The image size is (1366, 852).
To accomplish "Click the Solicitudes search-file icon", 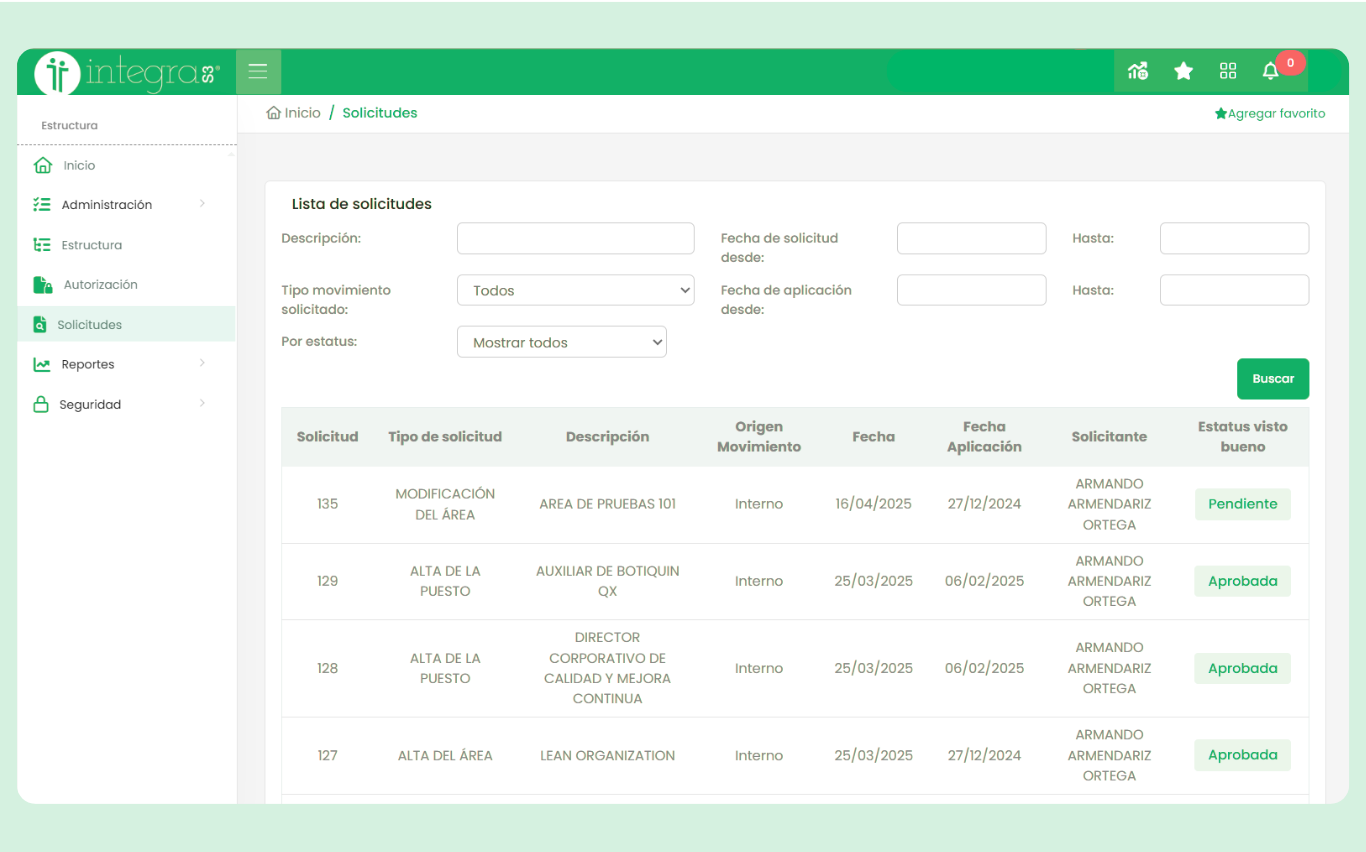I will click(40, 324).
